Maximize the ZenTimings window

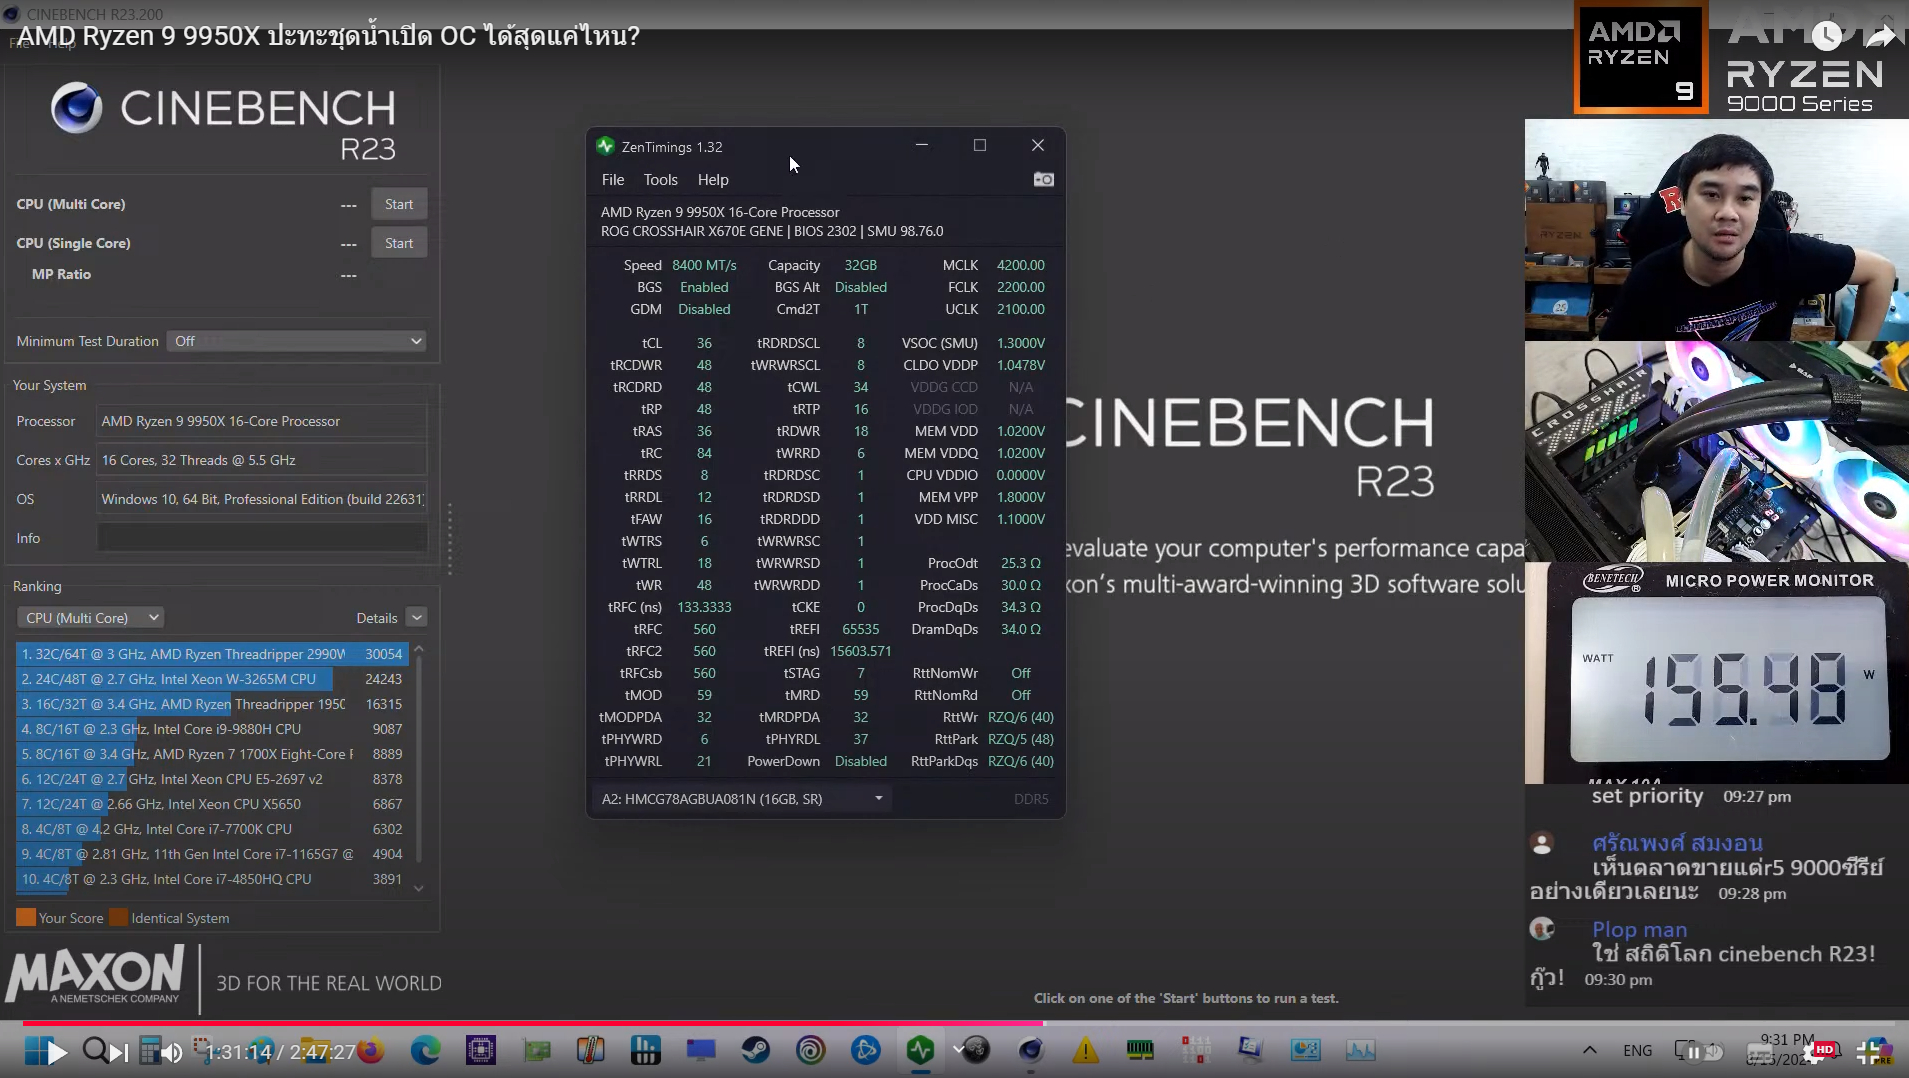coord(980,145)
